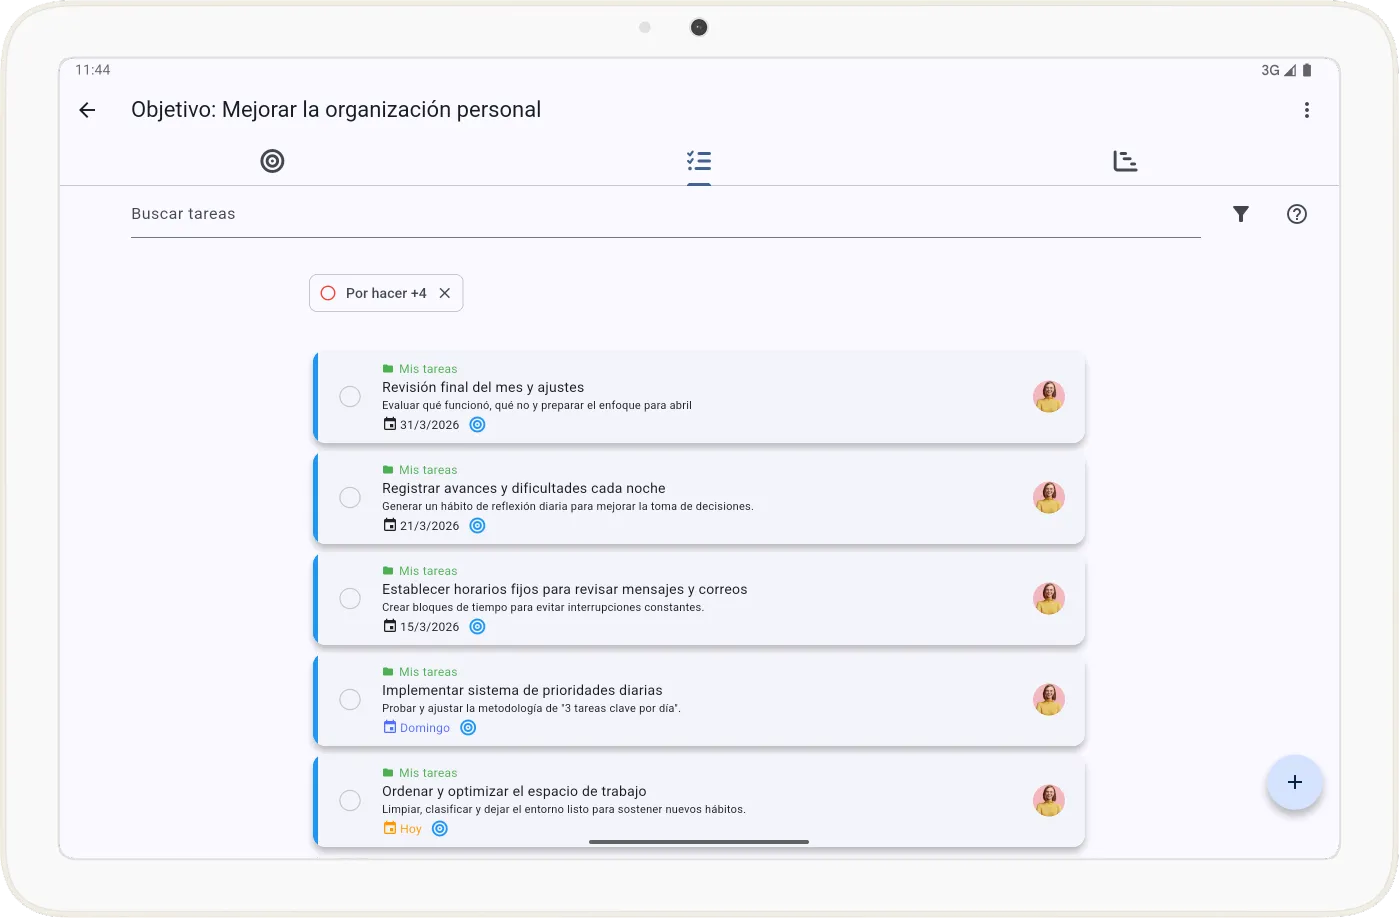
Task: Switch to the objective target tab
Action: 272,161
